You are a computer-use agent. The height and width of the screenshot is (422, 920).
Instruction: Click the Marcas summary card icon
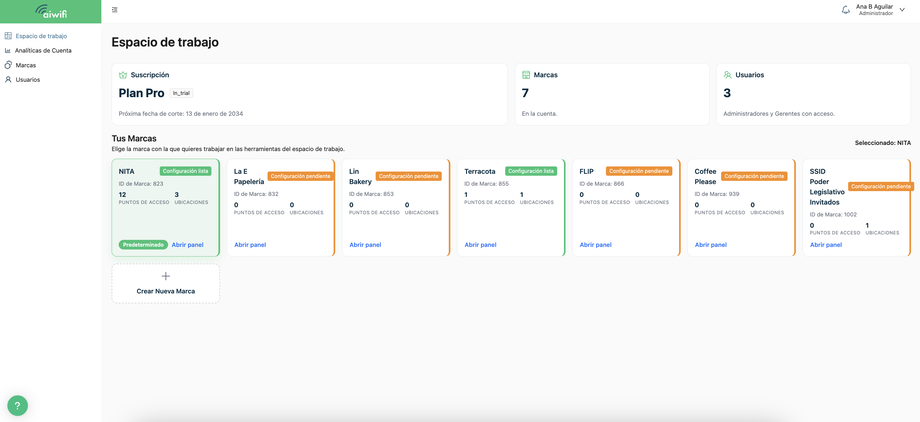[526, 75]
